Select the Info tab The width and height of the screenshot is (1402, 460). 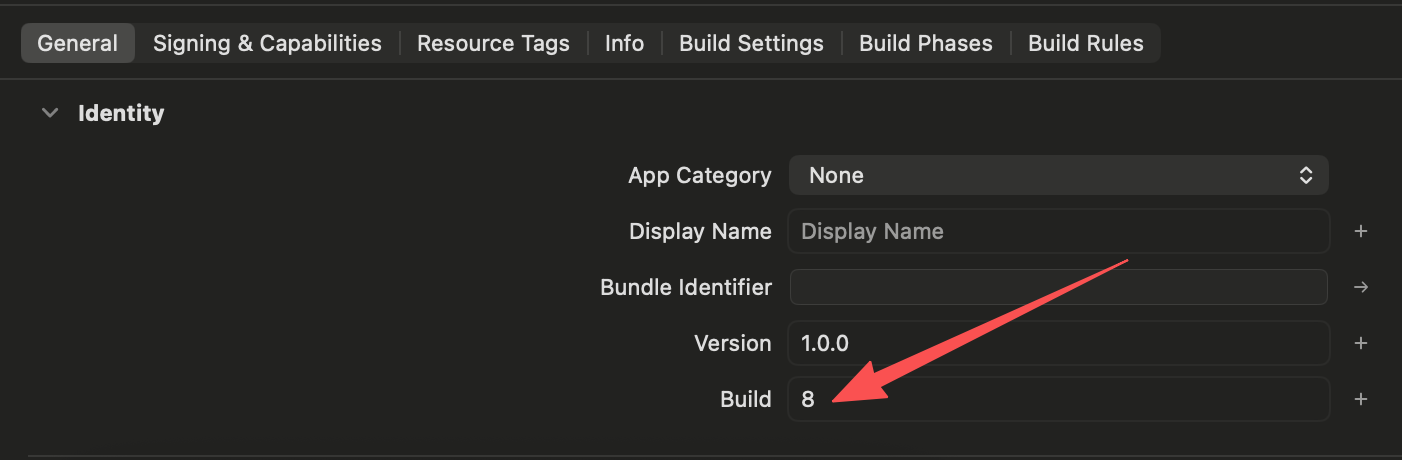pyautogui.click(x=624, y=44)
